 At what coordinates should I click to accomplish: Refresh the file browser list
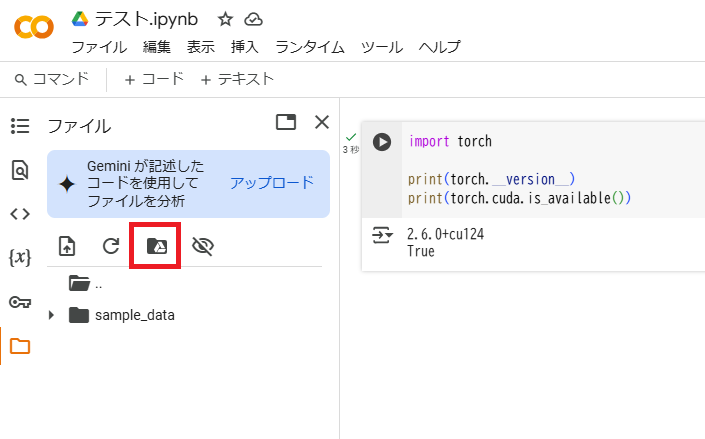111,246
